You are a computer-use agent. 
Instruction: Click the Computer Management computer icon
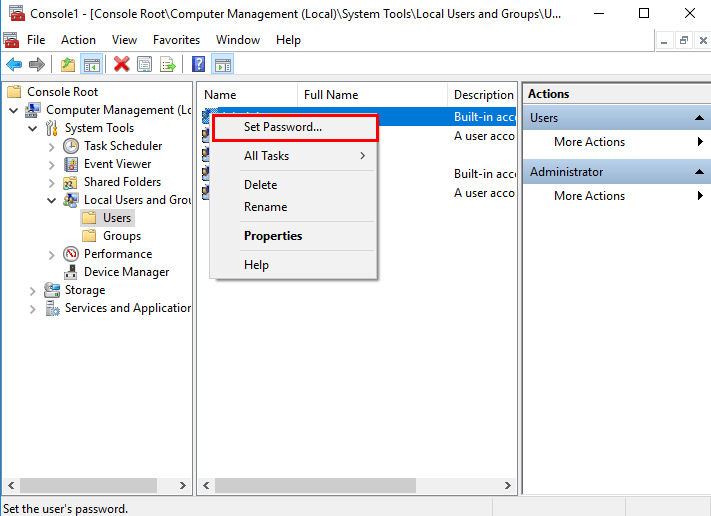[x=33, y=110]
